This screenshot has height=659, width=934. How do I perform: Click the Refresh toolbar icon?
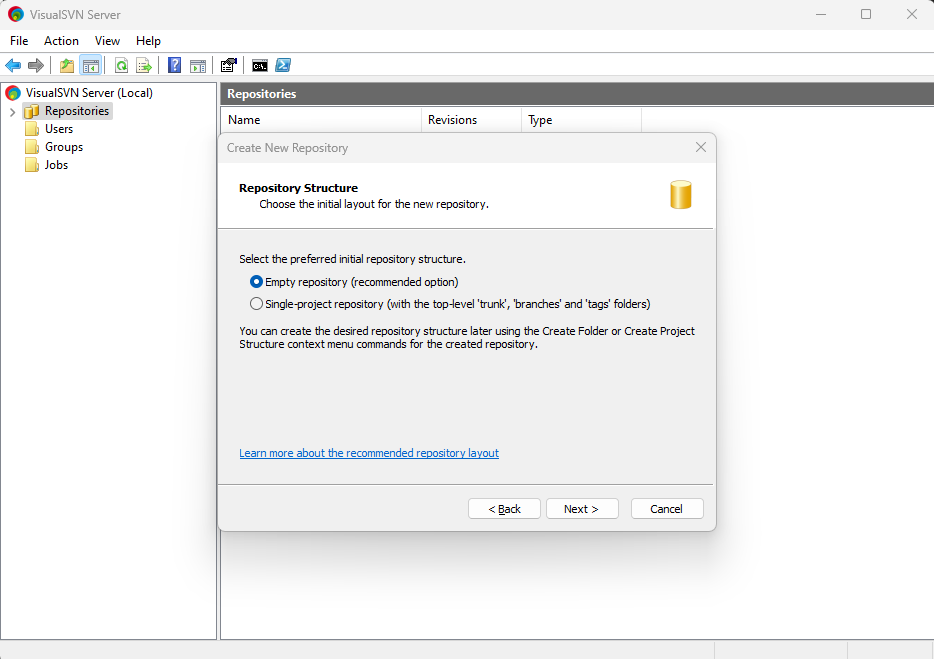(x=121, y=66)
